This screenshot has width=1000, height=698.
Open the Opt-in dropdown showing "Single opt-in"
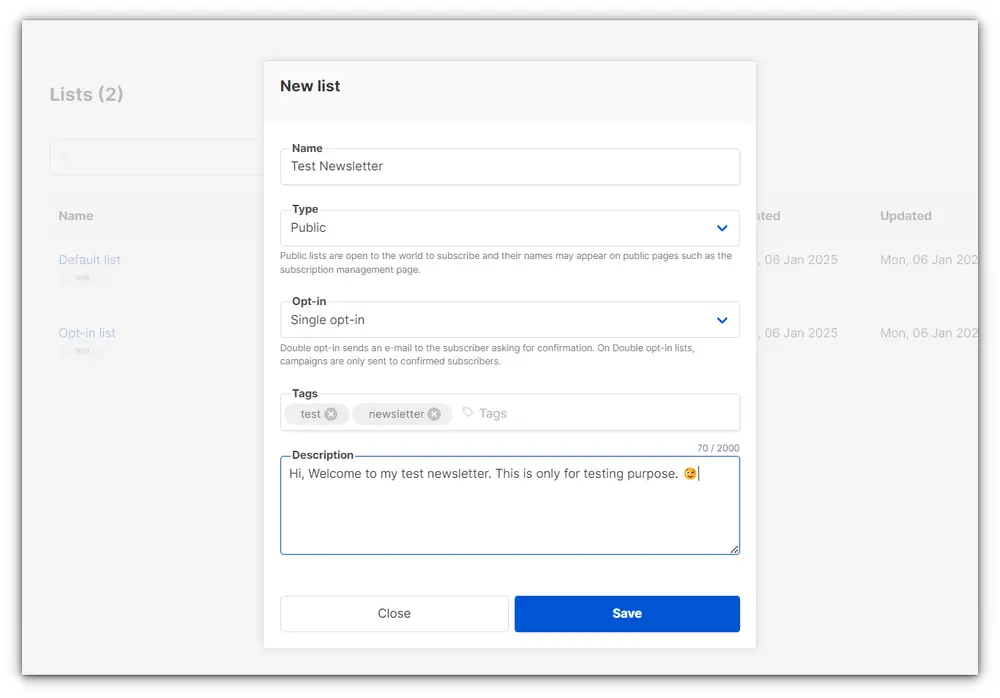[x=500, y=320]
